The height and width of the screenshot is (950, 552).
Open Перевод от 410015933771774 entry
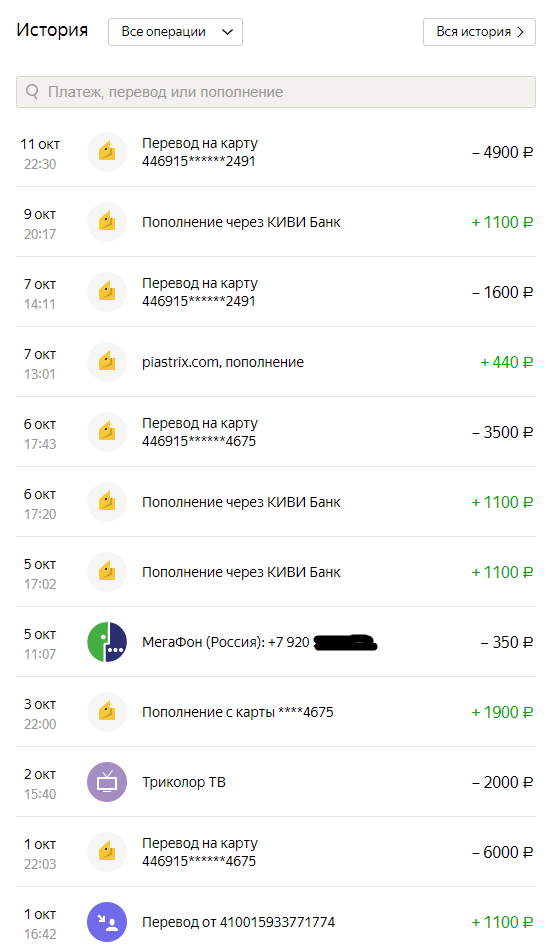tap(276, 922)
